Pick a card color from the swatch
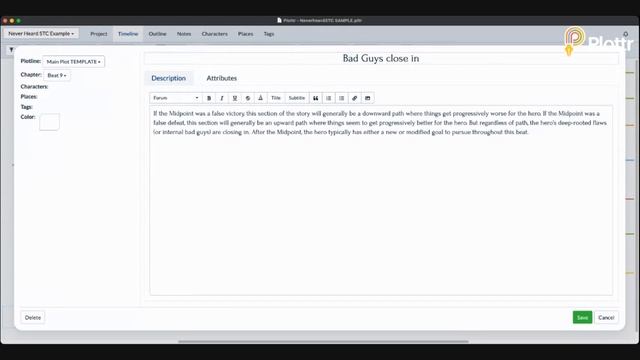640x360 pixels. pos(49,122)
